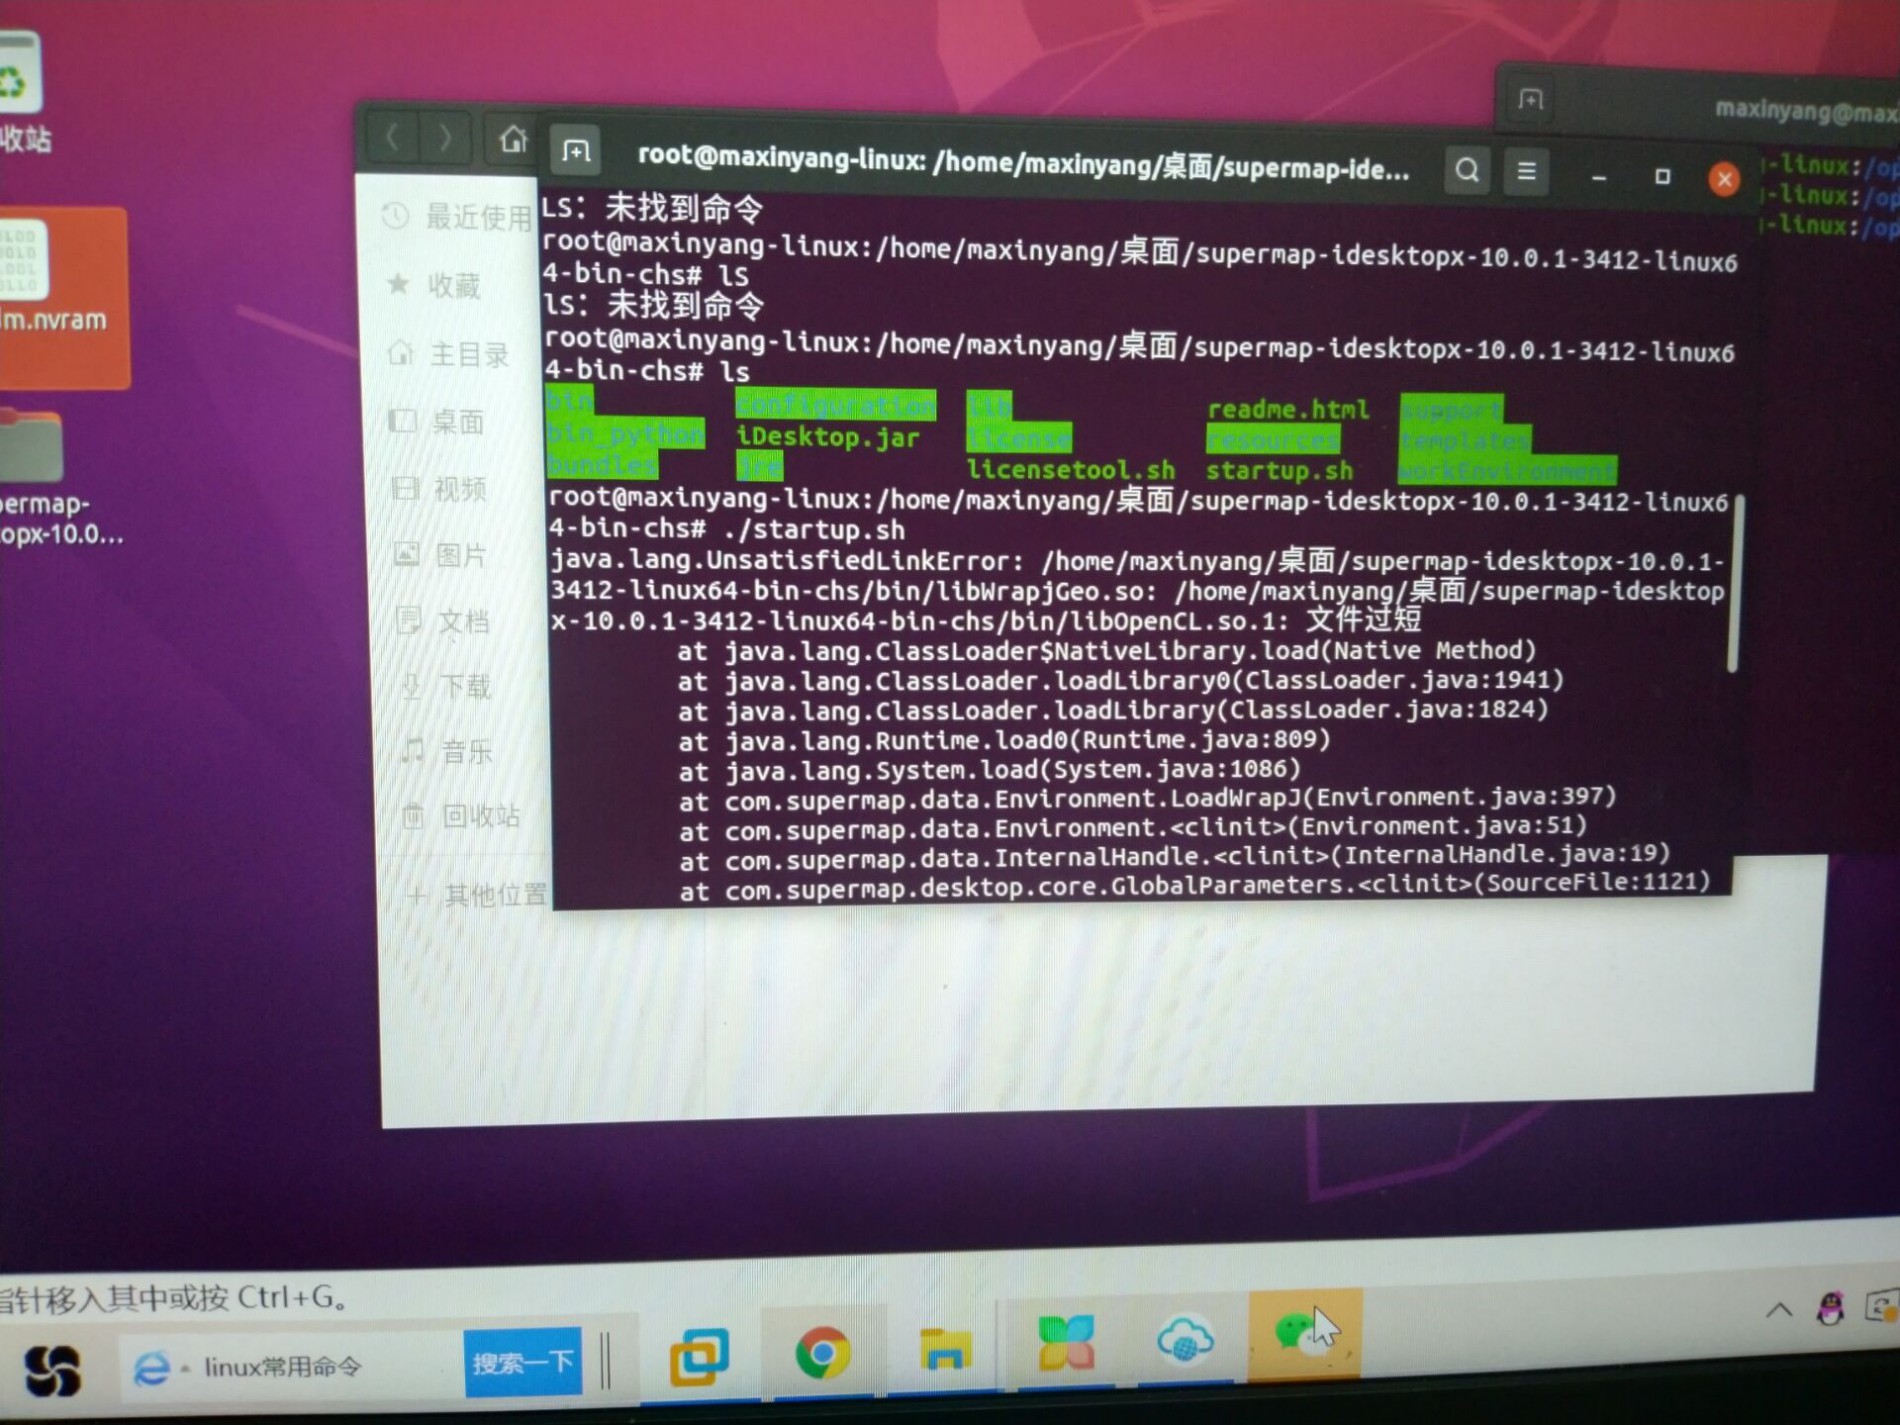Open 音乐 in the sidebar
The height and width of the screenshot is (1425, 1900).
coord(448,751)
